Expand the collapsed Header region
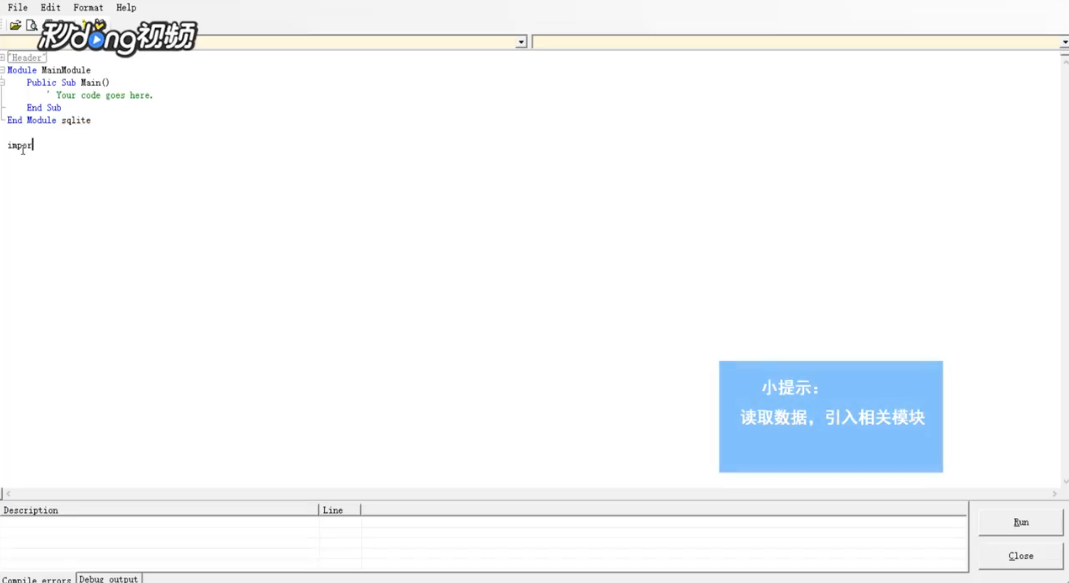Image resolution: width=1069 pixels, height=583 pixels. pos(3,57)
